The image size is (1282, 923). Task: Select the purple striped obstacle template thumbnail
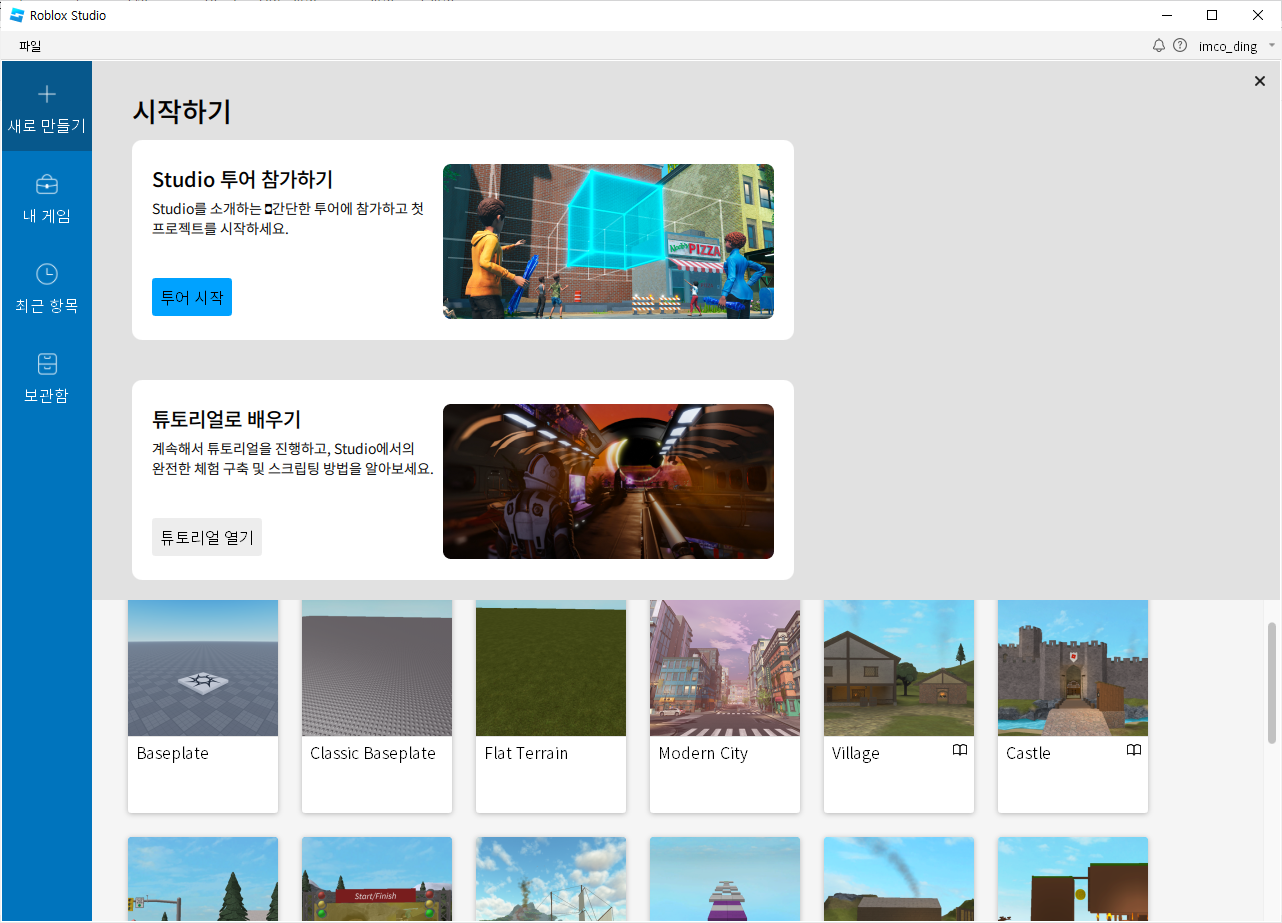[725, 880]
